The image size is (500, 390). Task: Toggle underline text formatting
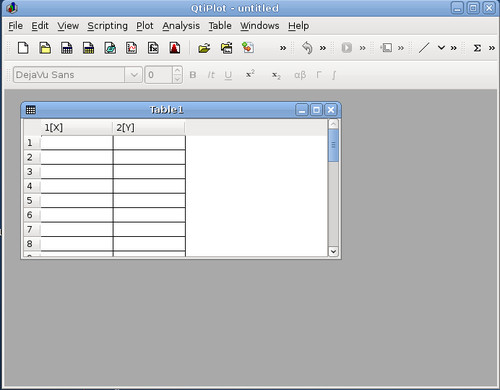(228, 75)
